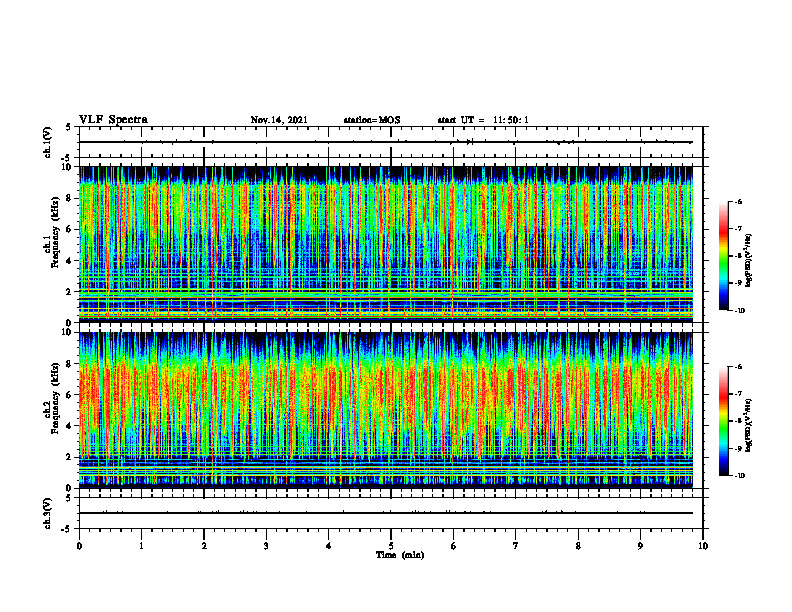Click the "5" tick on the time axis
This screenshot has width=792, height=612.
point(391,546)
